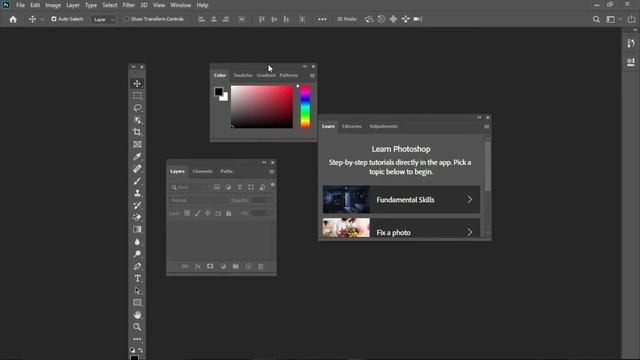Toggle type layer filter in Layers panel

tap(240, 187)
